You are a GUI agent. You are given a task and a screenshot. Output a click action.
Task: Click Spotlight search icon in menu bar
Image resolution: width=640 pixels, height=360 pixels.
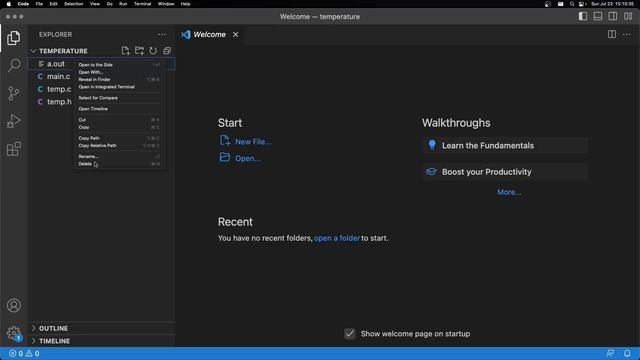tap(572, 4)
